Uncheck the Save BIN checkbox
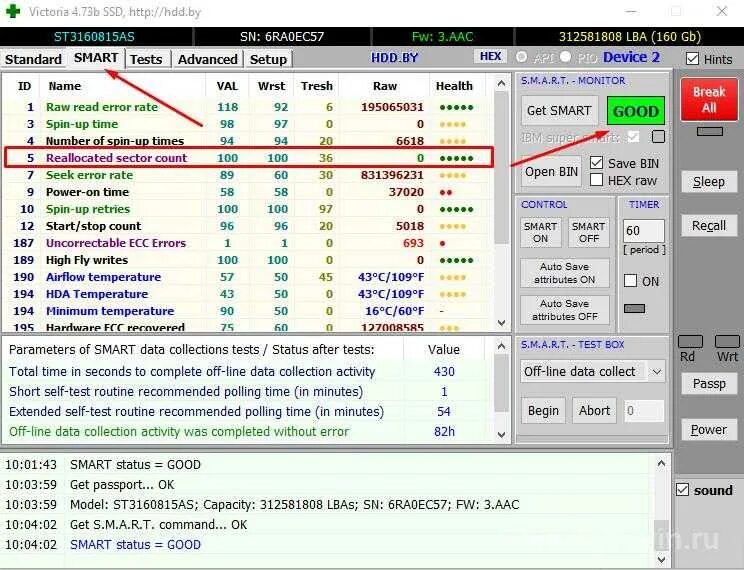The height and width of the screenshot is (570, 744). point(596,163)
